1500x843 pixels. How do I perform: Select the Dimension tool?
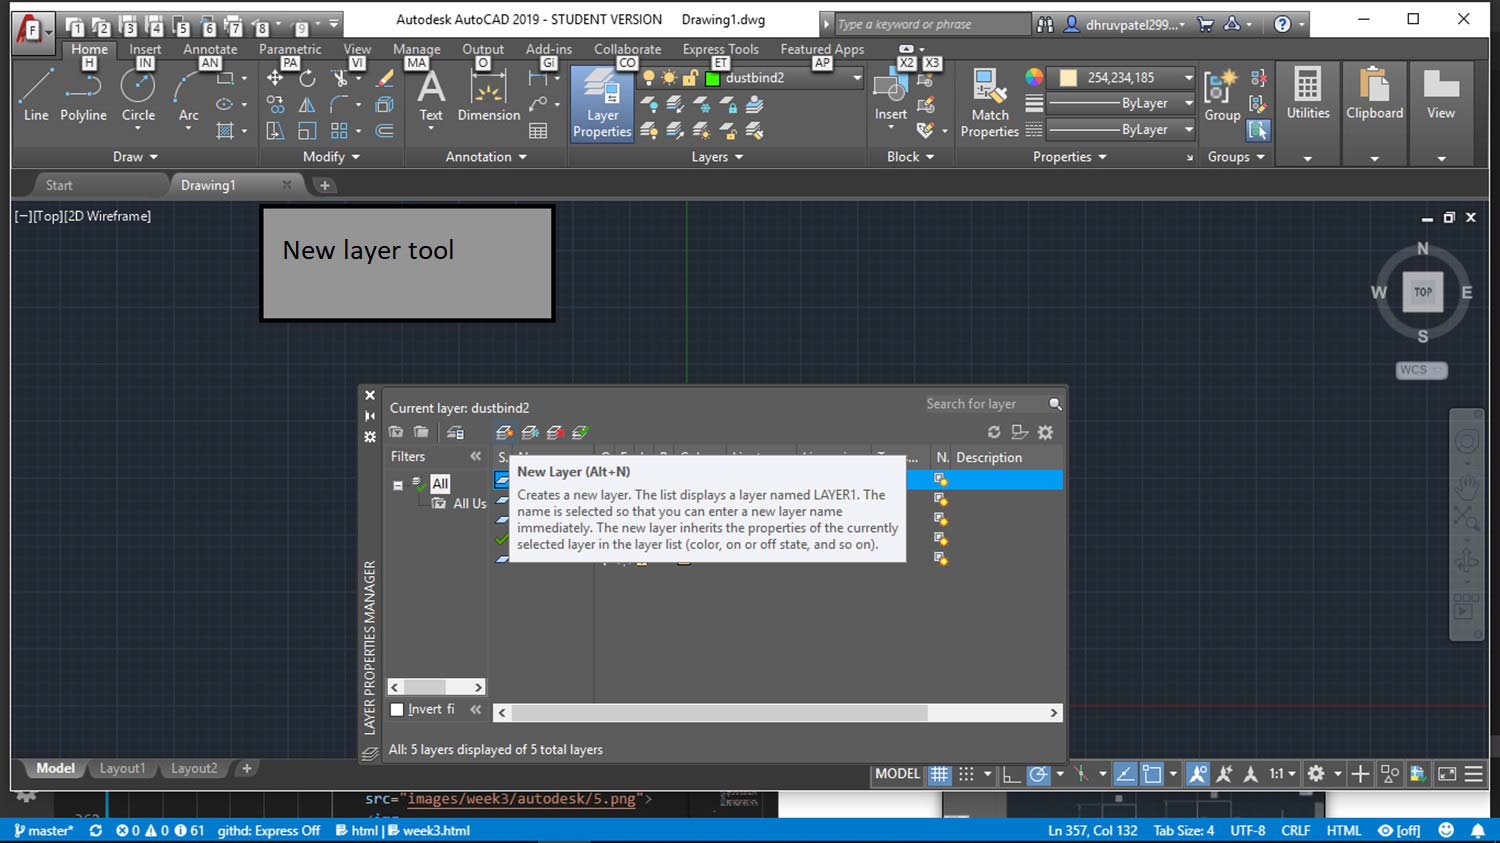coord(488,96)
